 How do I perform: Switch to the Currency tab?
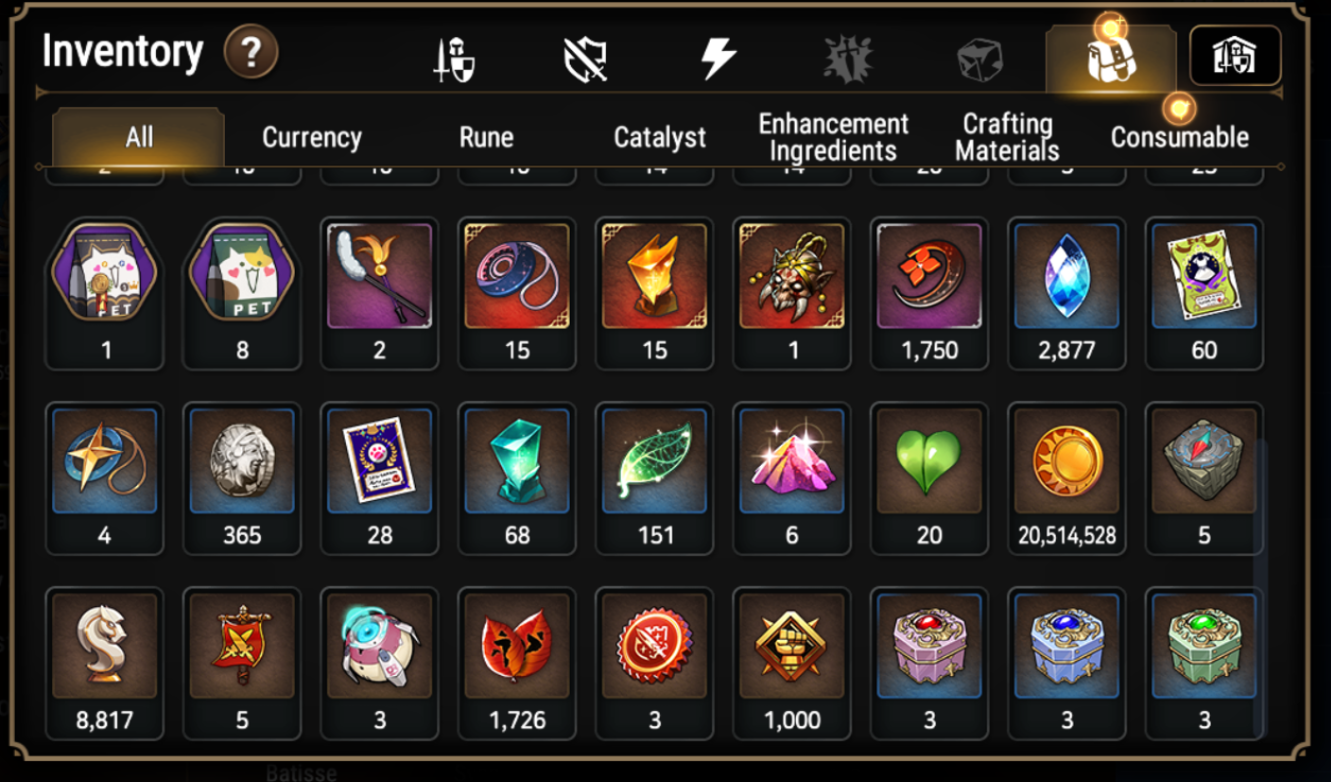(x=311, y=137)
